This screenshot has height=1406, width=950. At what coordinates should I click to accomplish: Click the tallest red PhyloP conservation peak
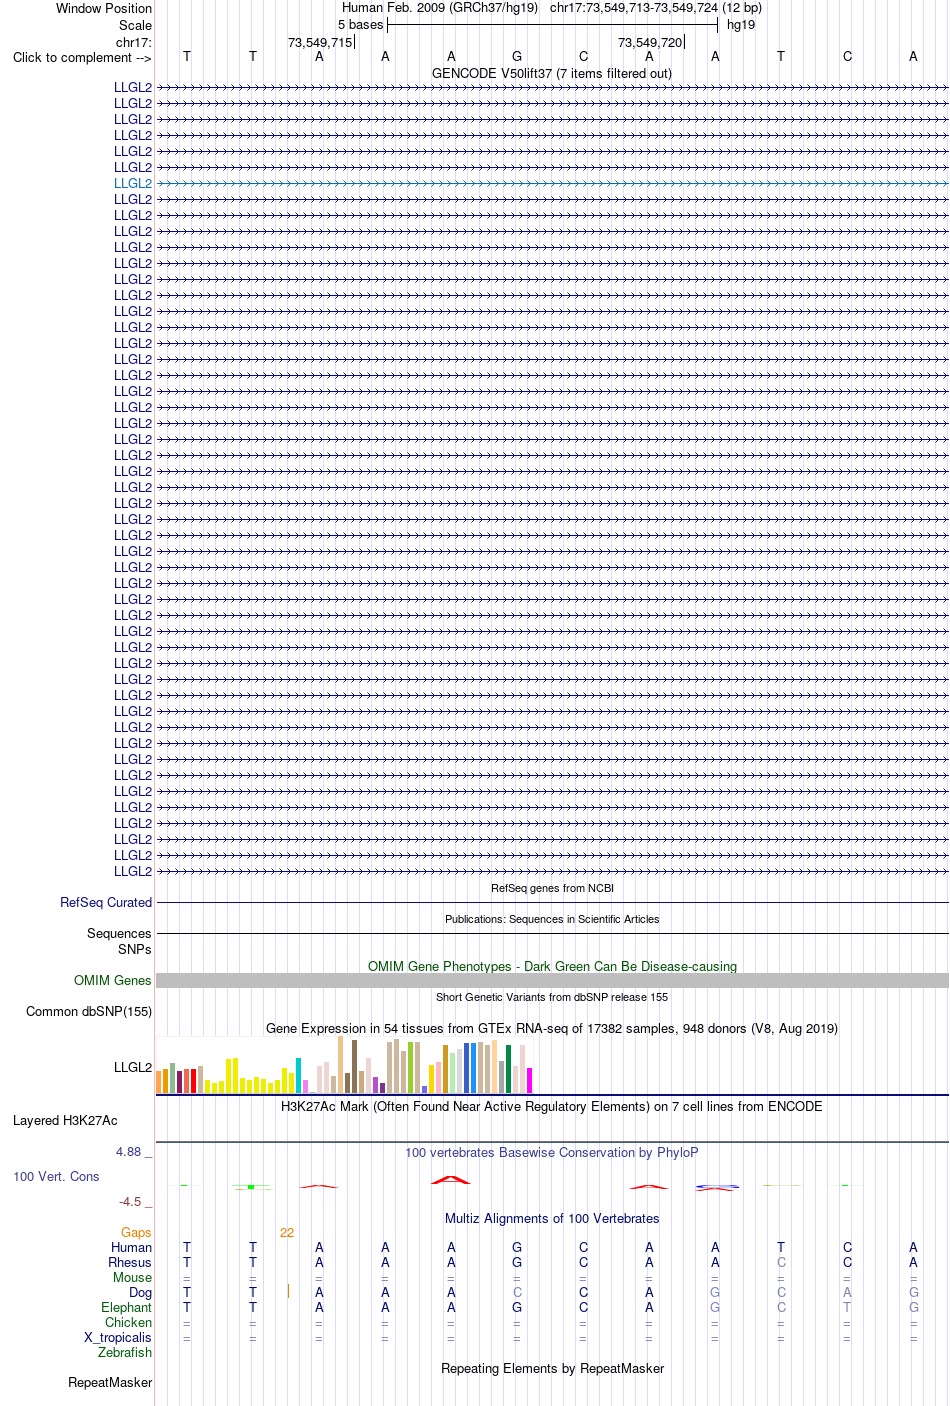pos(451,1180)
